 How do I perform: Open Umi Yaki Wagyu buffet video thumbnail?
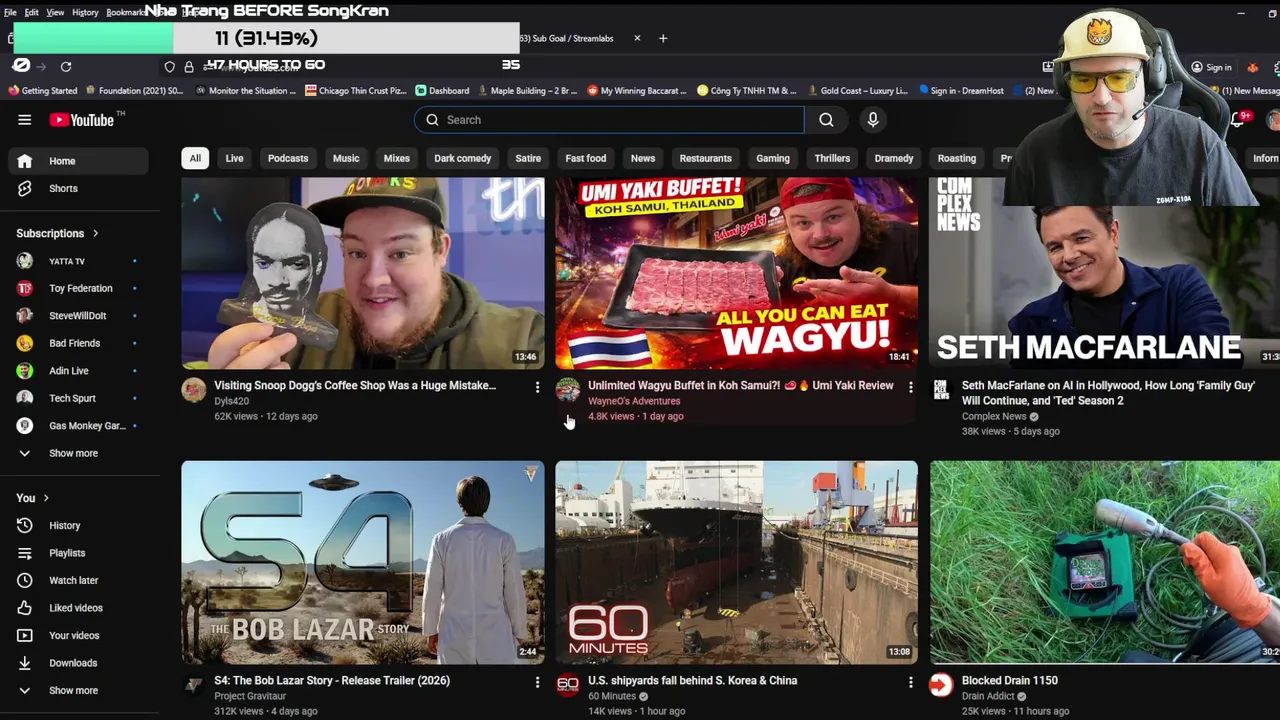[x=737, y=273]
